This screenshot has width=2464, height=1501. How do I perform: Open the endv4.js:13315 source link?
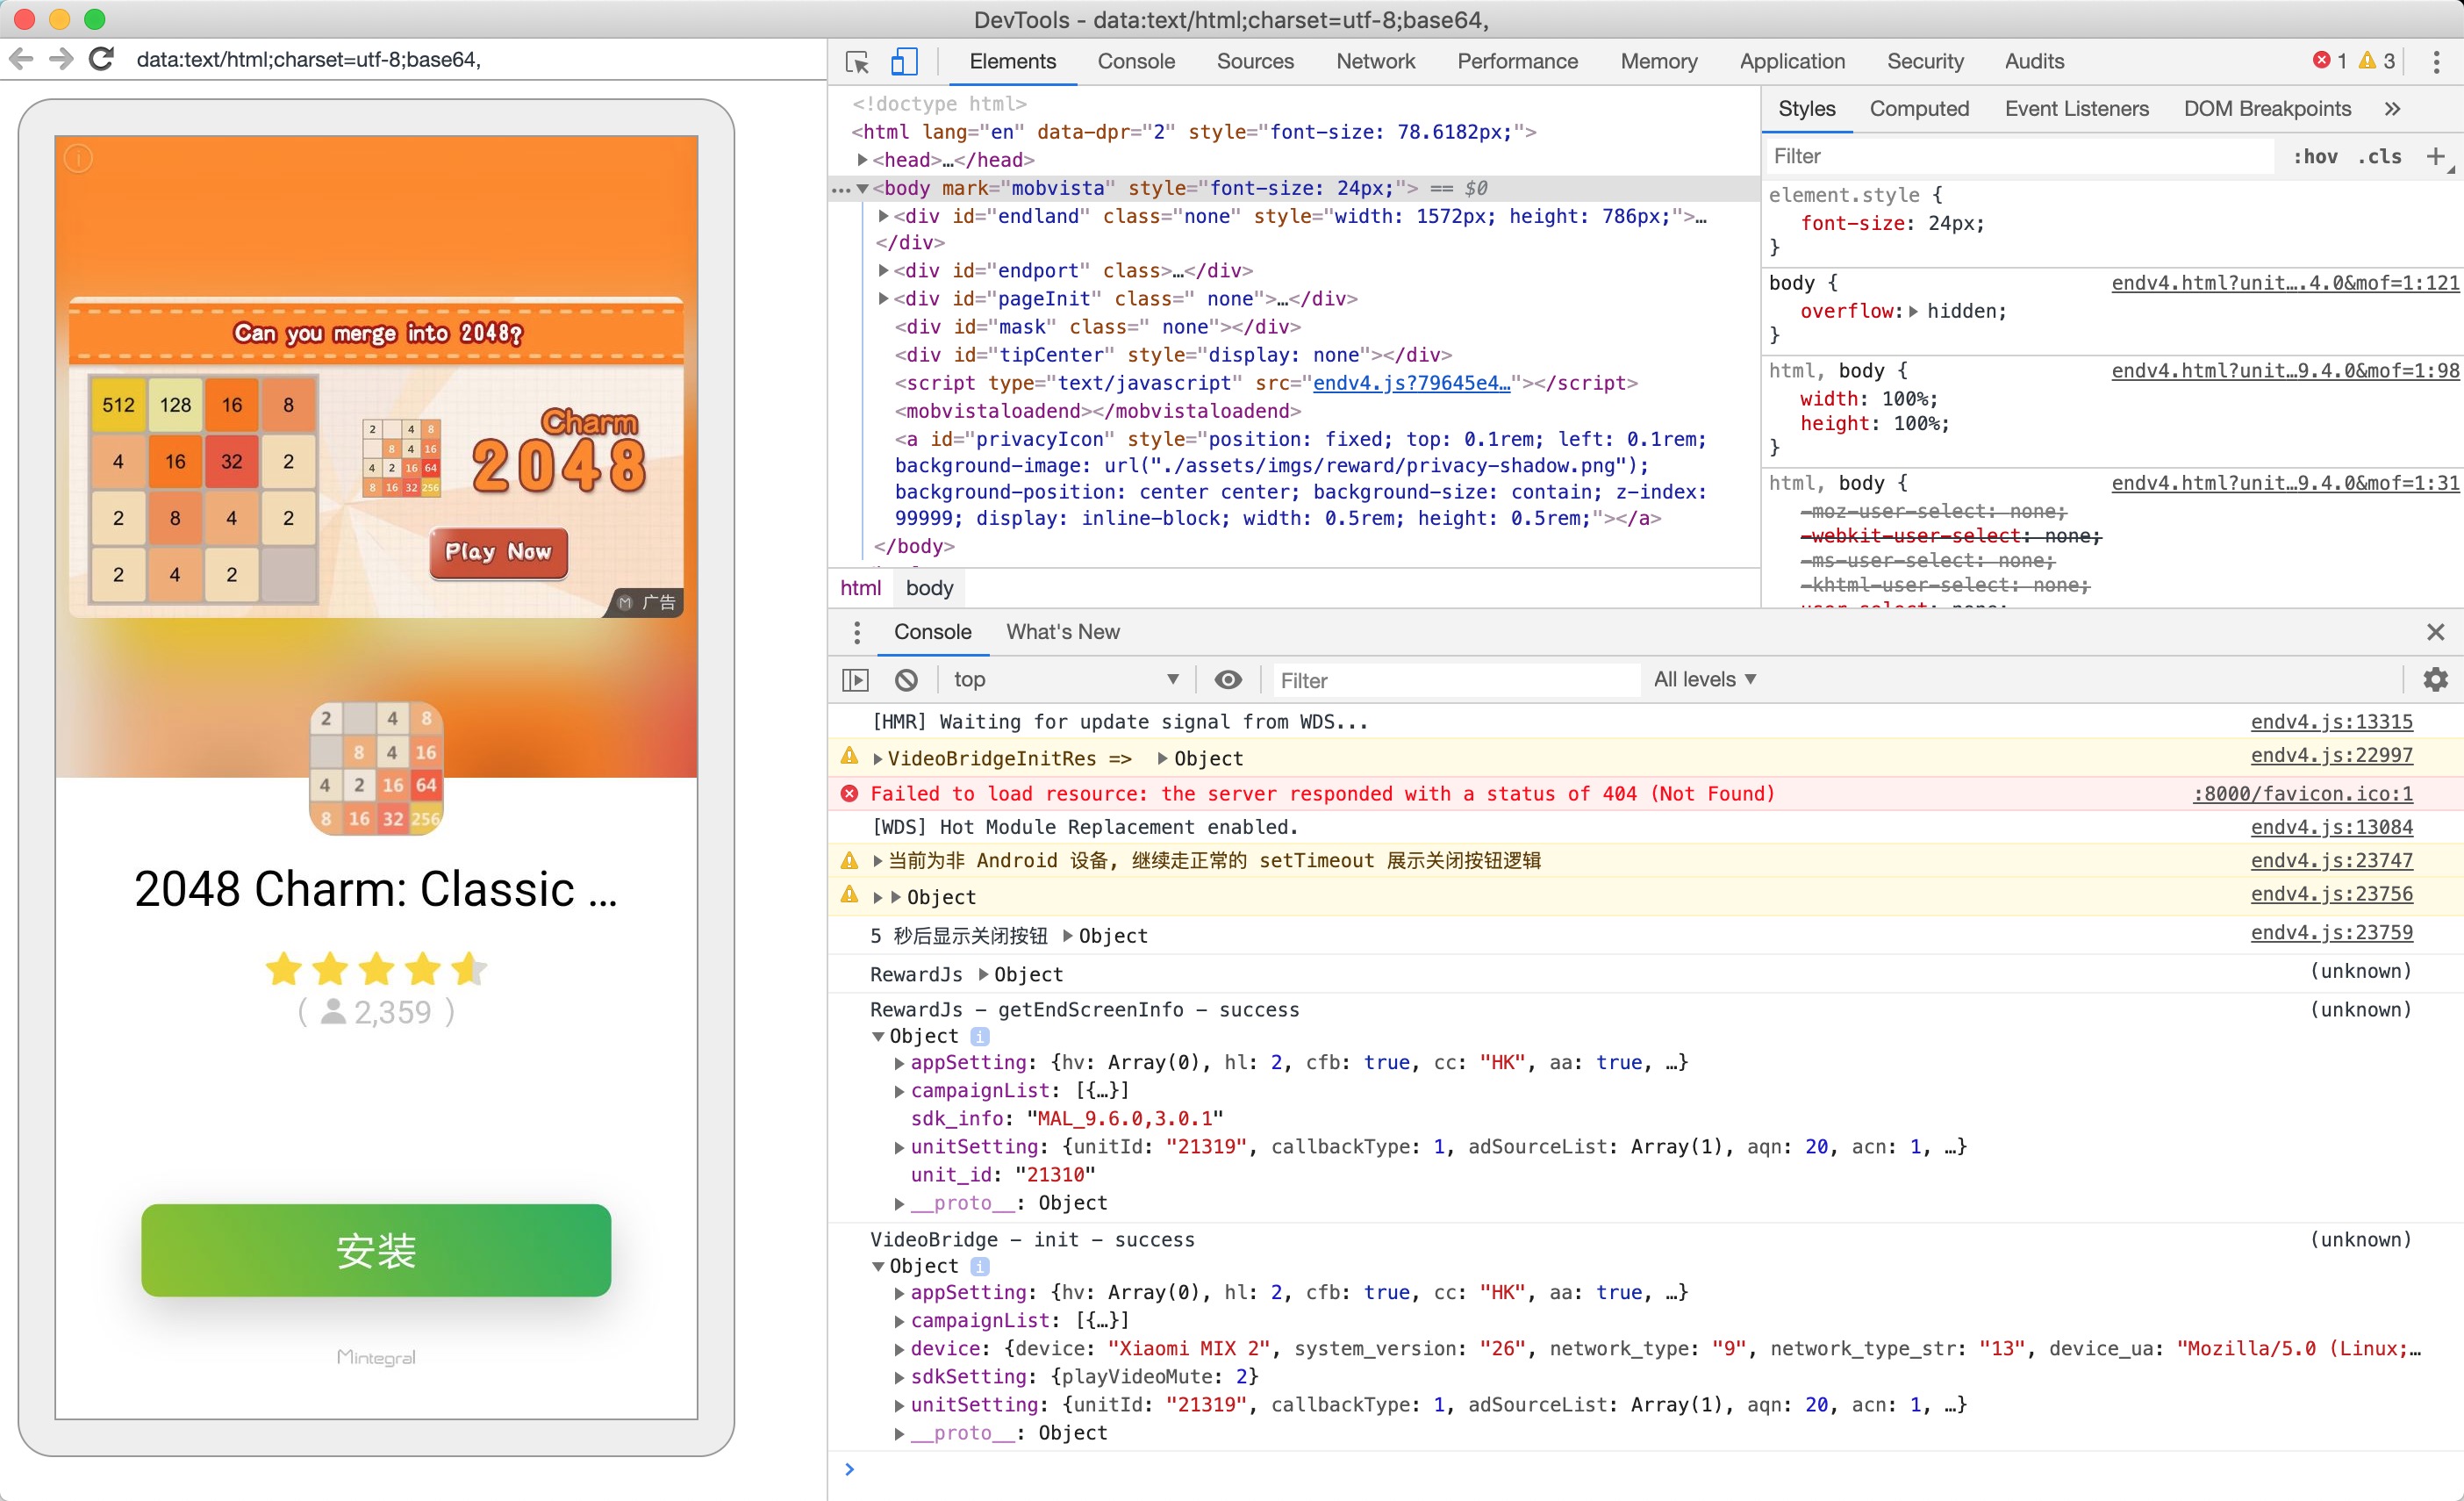[2331, 722]
